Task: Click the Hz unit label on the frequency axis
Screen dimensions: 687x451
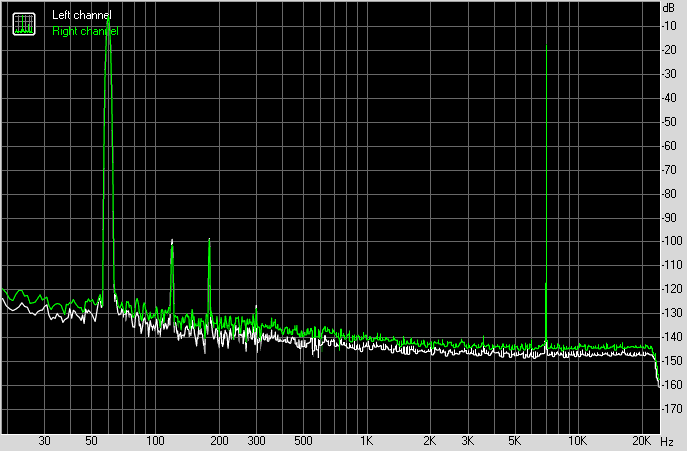Action: tap(667, 441)
